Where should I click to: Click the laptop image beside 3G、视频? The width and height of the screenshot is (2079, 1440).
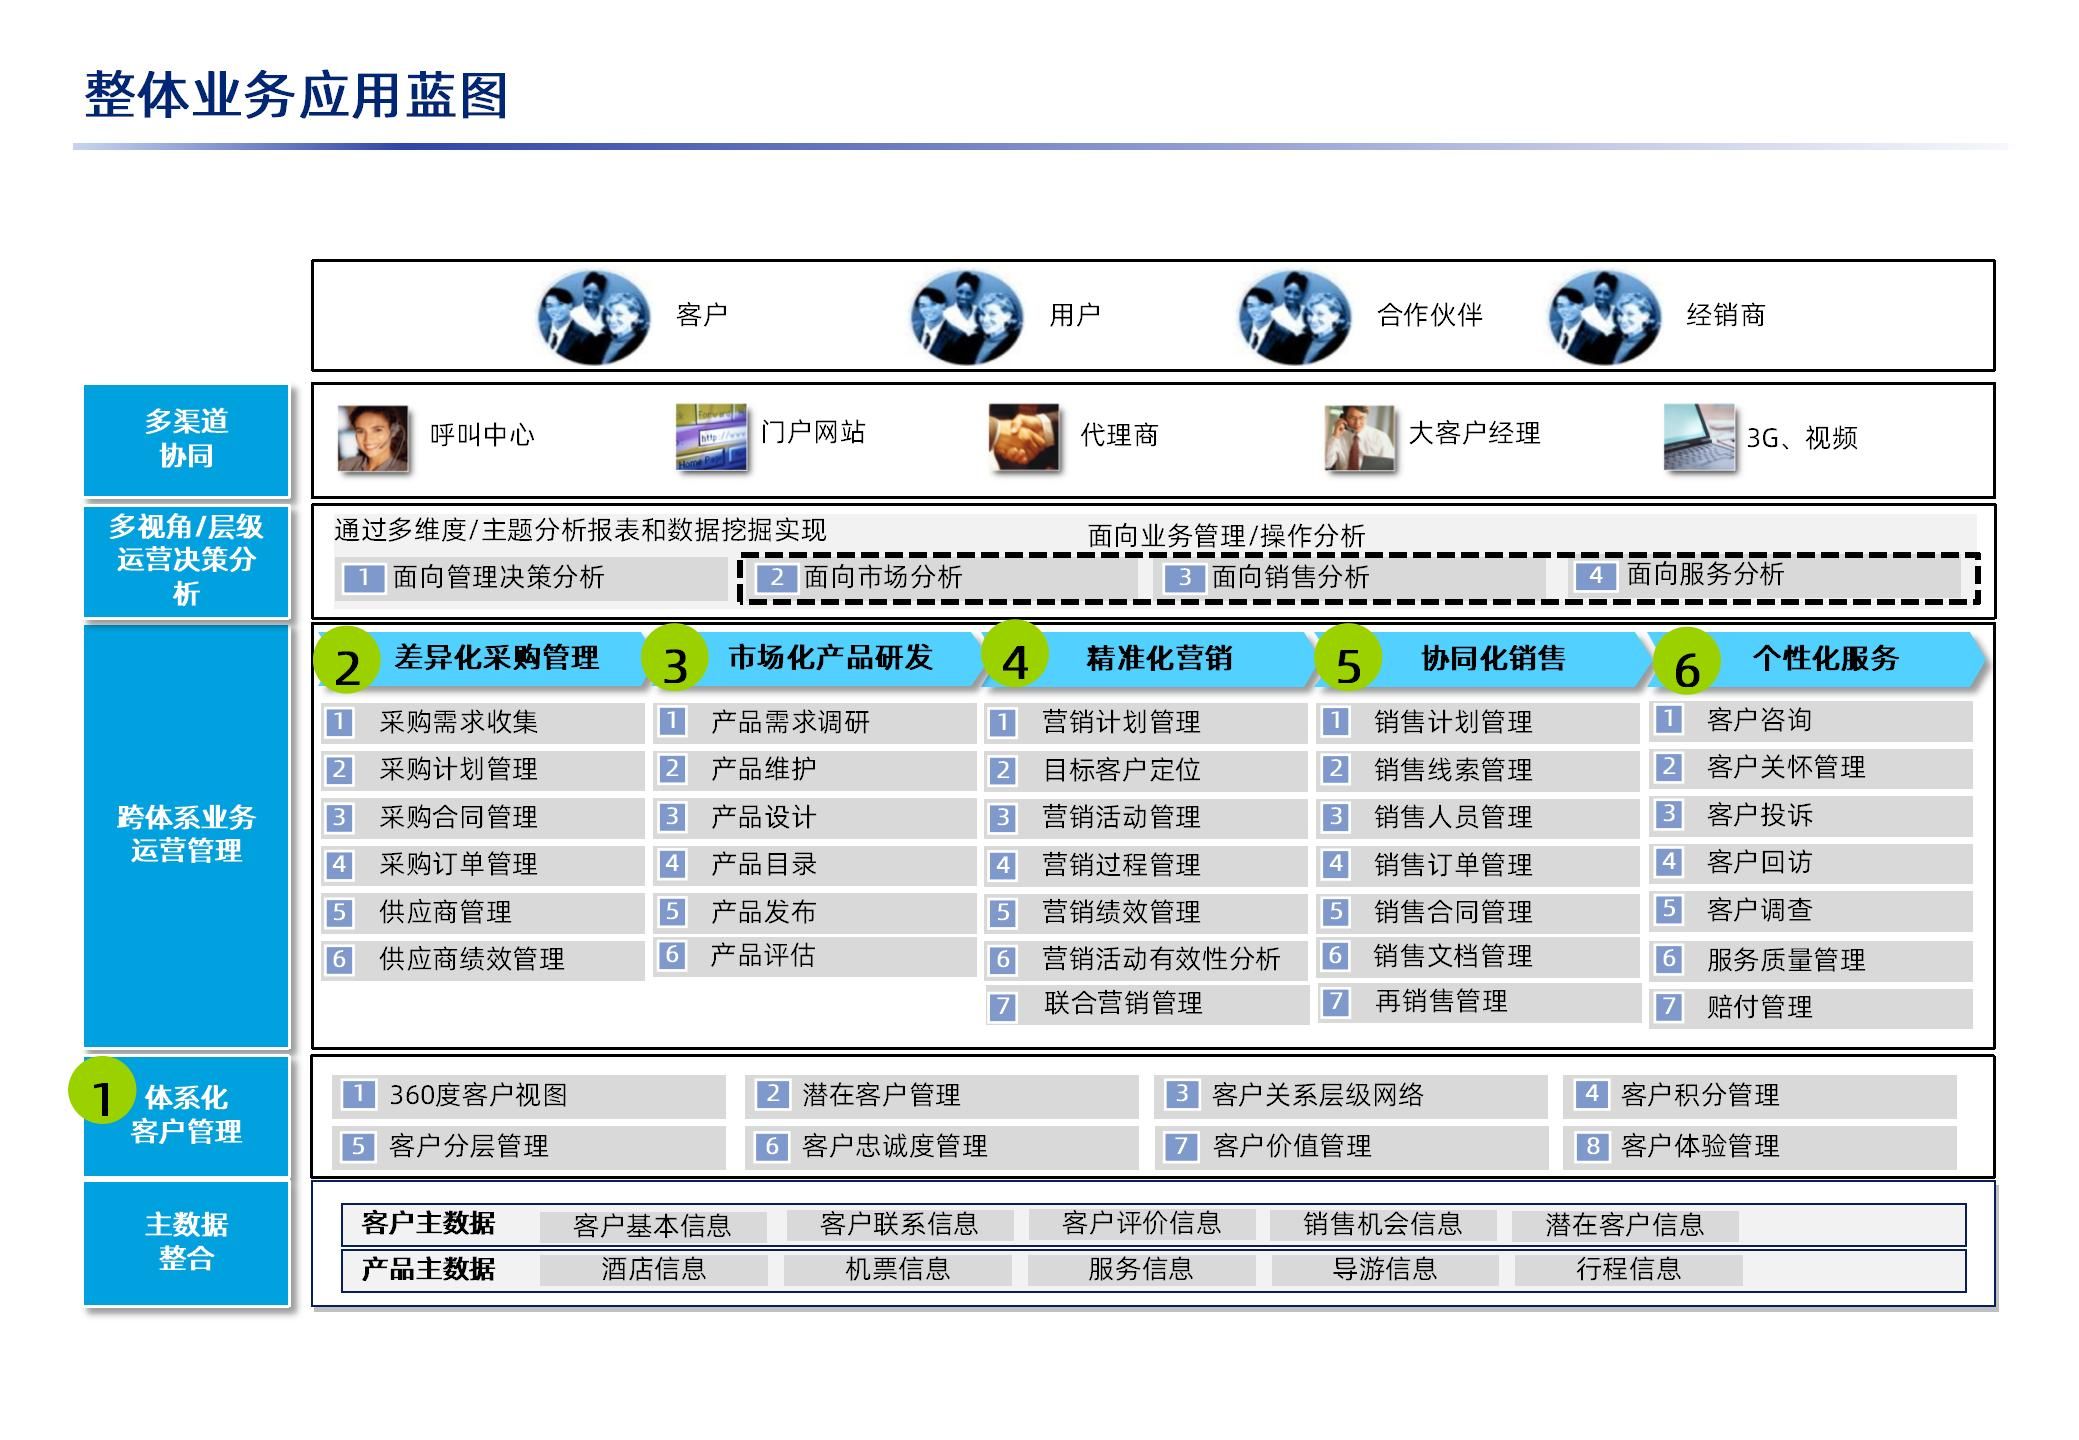[1698, 437]
